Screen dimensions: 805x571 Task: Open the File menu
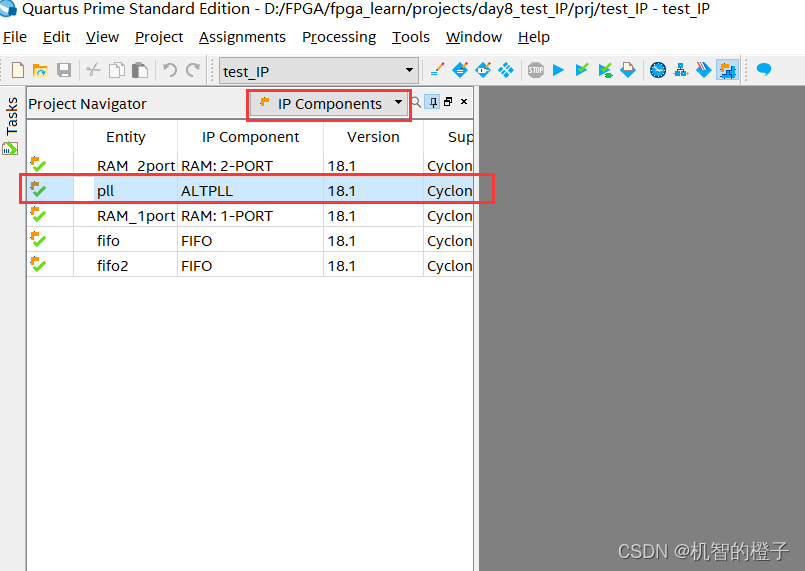[14, 37]
